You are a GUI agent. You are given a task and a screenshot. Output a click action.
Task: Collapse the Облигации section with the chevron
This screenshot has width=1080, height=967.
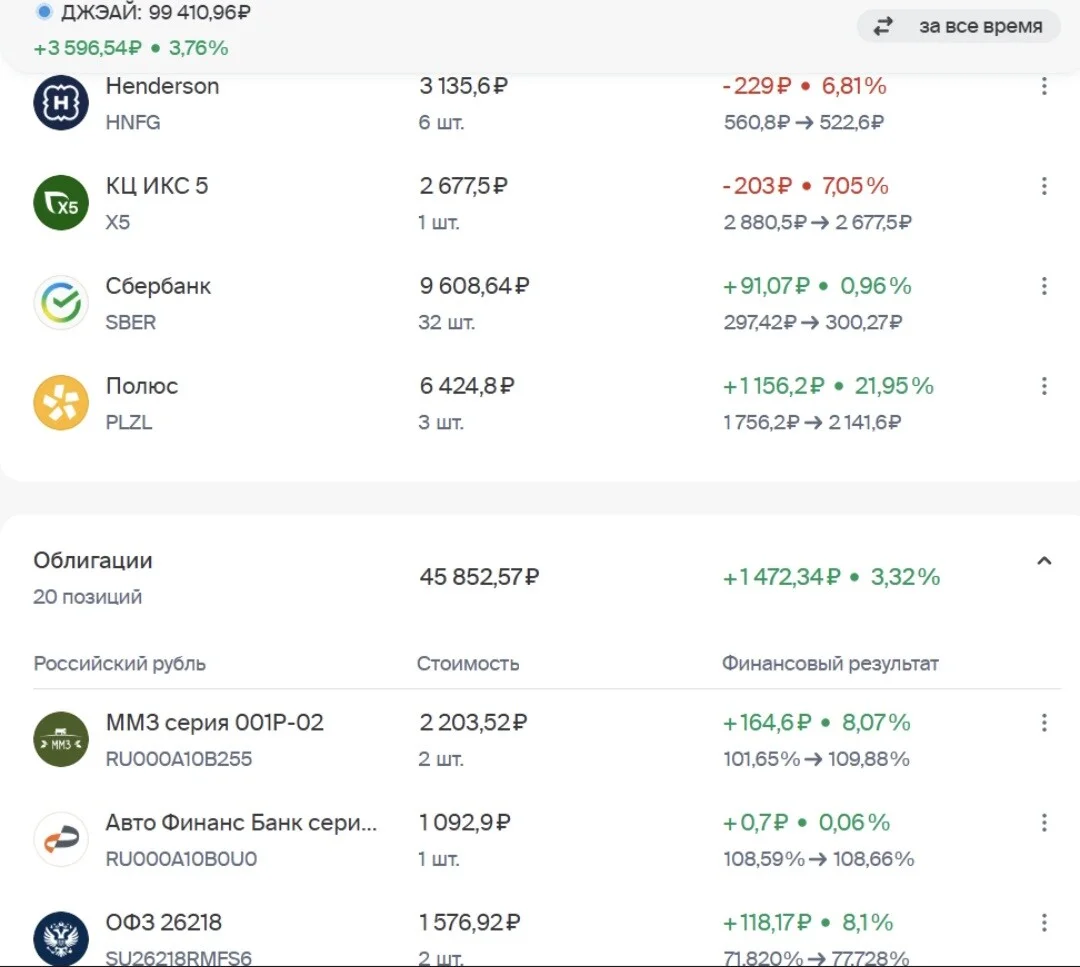click(x=1044, y=561)
